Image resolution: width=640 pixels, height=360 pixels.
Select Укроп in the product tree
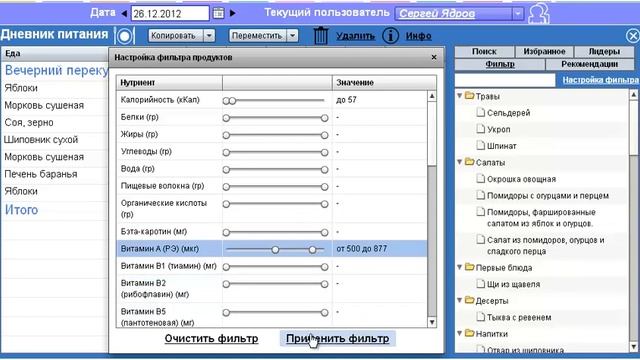coord(499,129)
